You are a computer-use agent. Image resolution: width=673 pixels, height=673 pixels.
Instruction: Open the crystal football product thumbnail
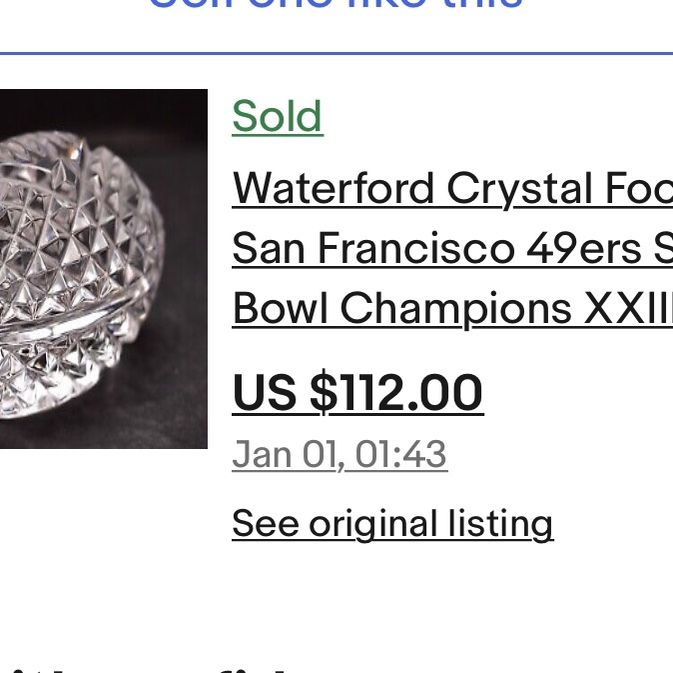click(x=103, y=269)
